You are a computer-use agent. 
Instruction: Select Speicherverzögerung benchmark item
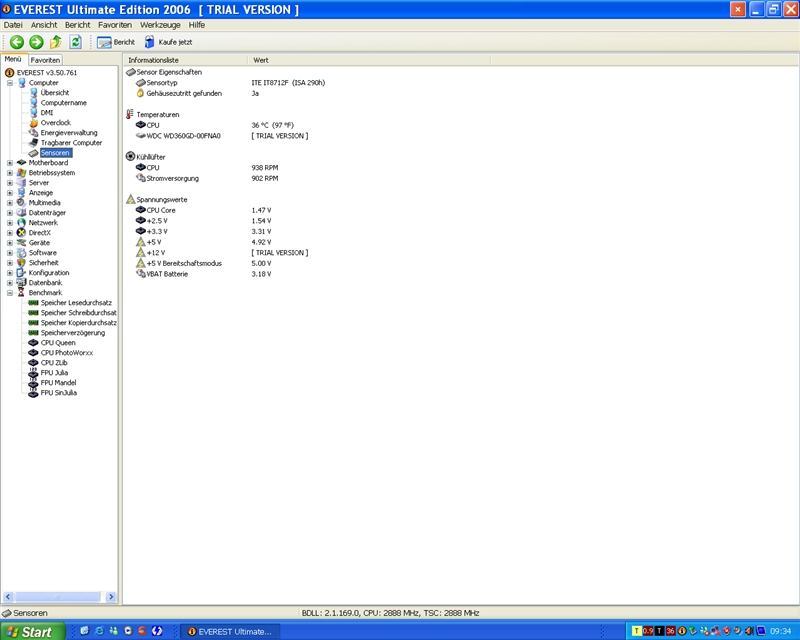click(72, 333)
